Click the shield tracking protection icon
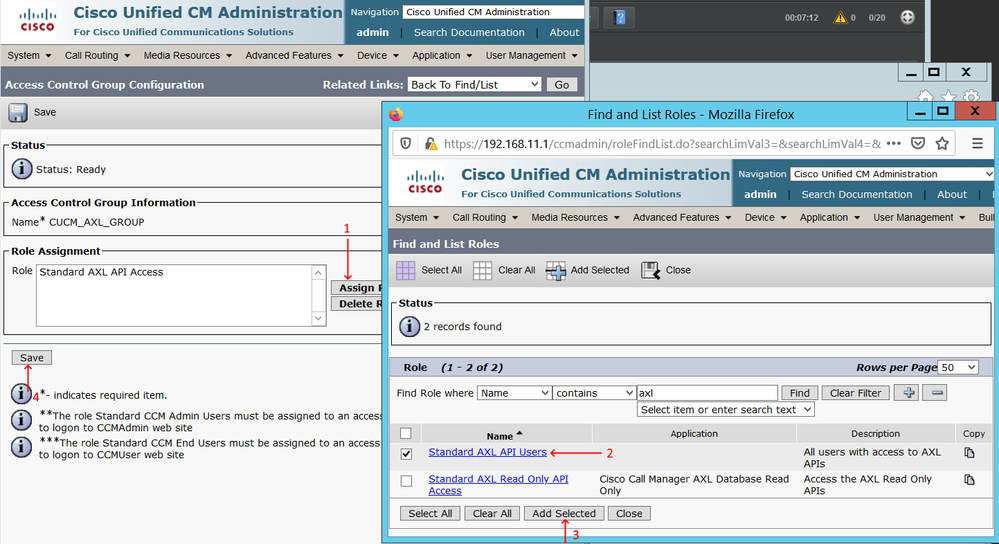This screenshot has width=999, height=544. point(406,144)
